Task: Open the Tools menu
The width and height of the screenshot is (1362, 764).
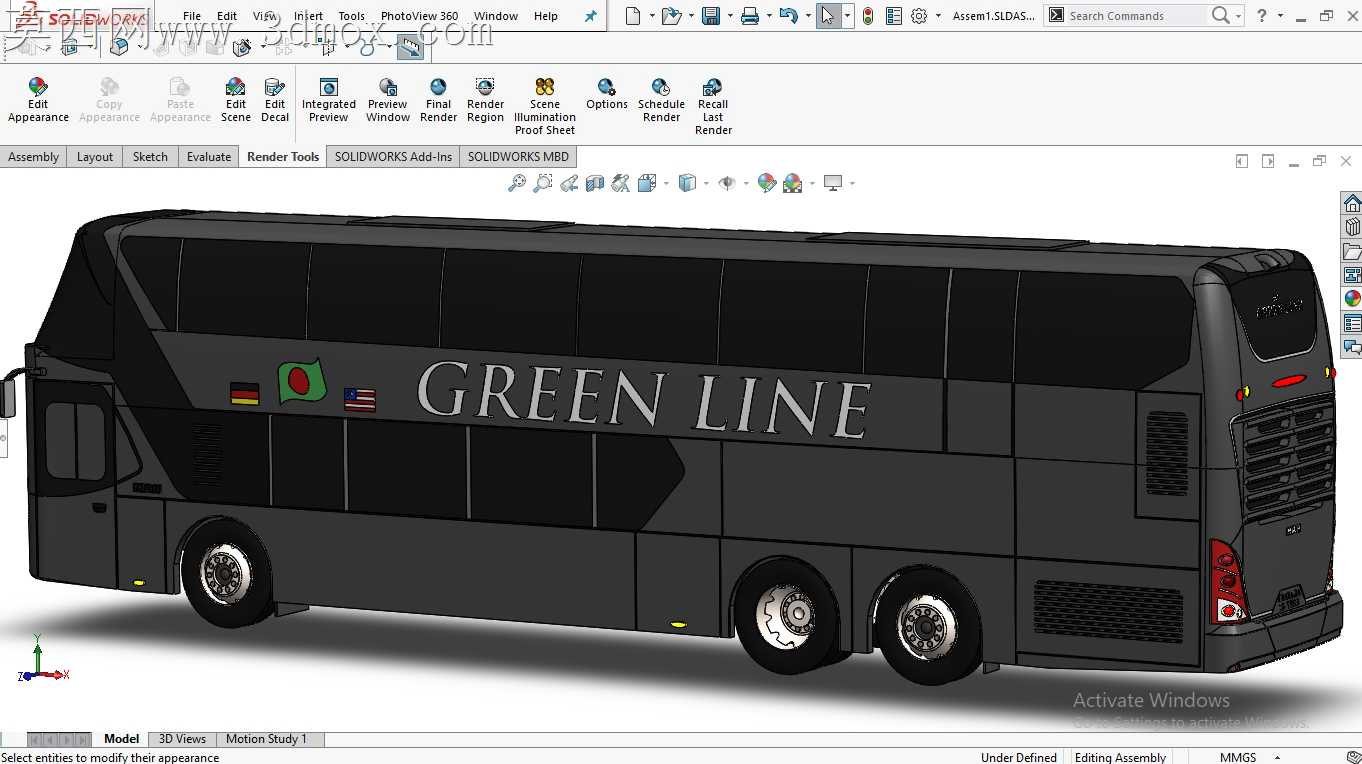Action: 351,16
